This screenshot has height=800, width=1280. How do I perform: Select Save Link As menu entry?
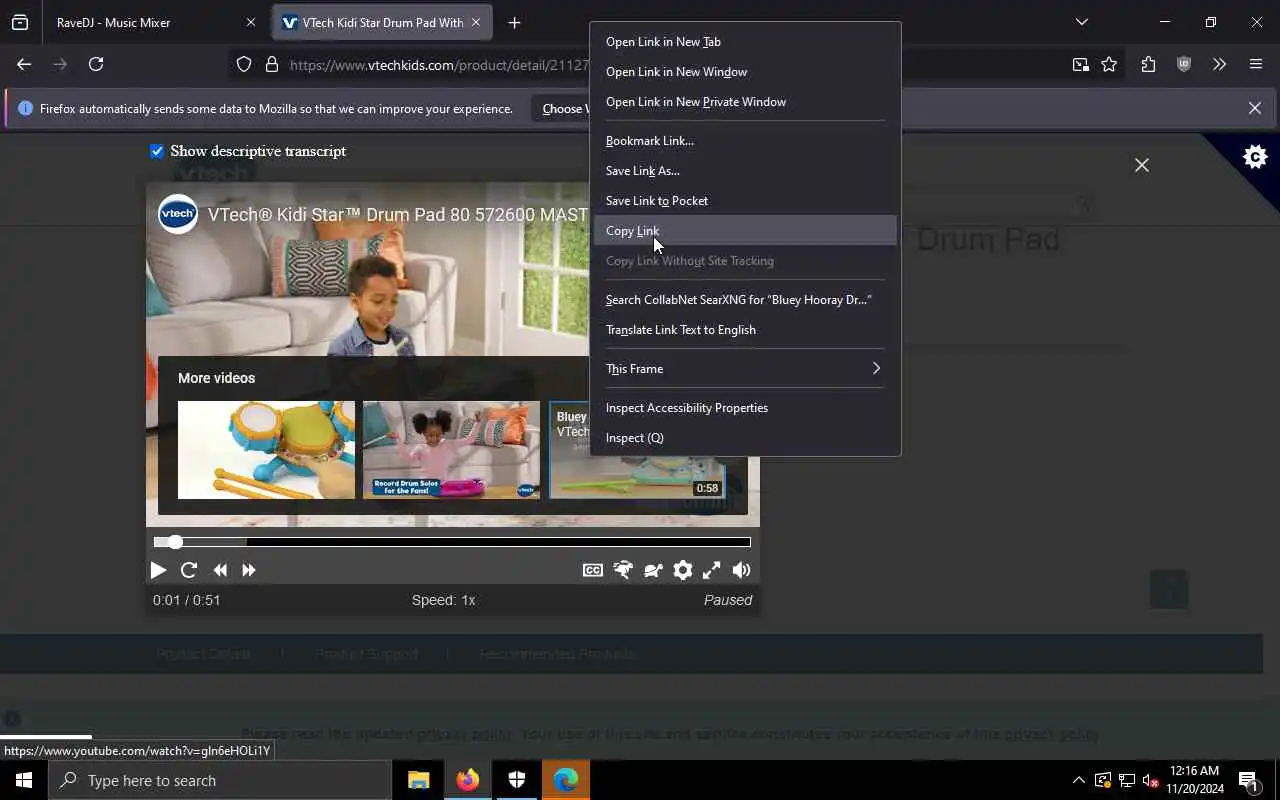pos(745,171)
